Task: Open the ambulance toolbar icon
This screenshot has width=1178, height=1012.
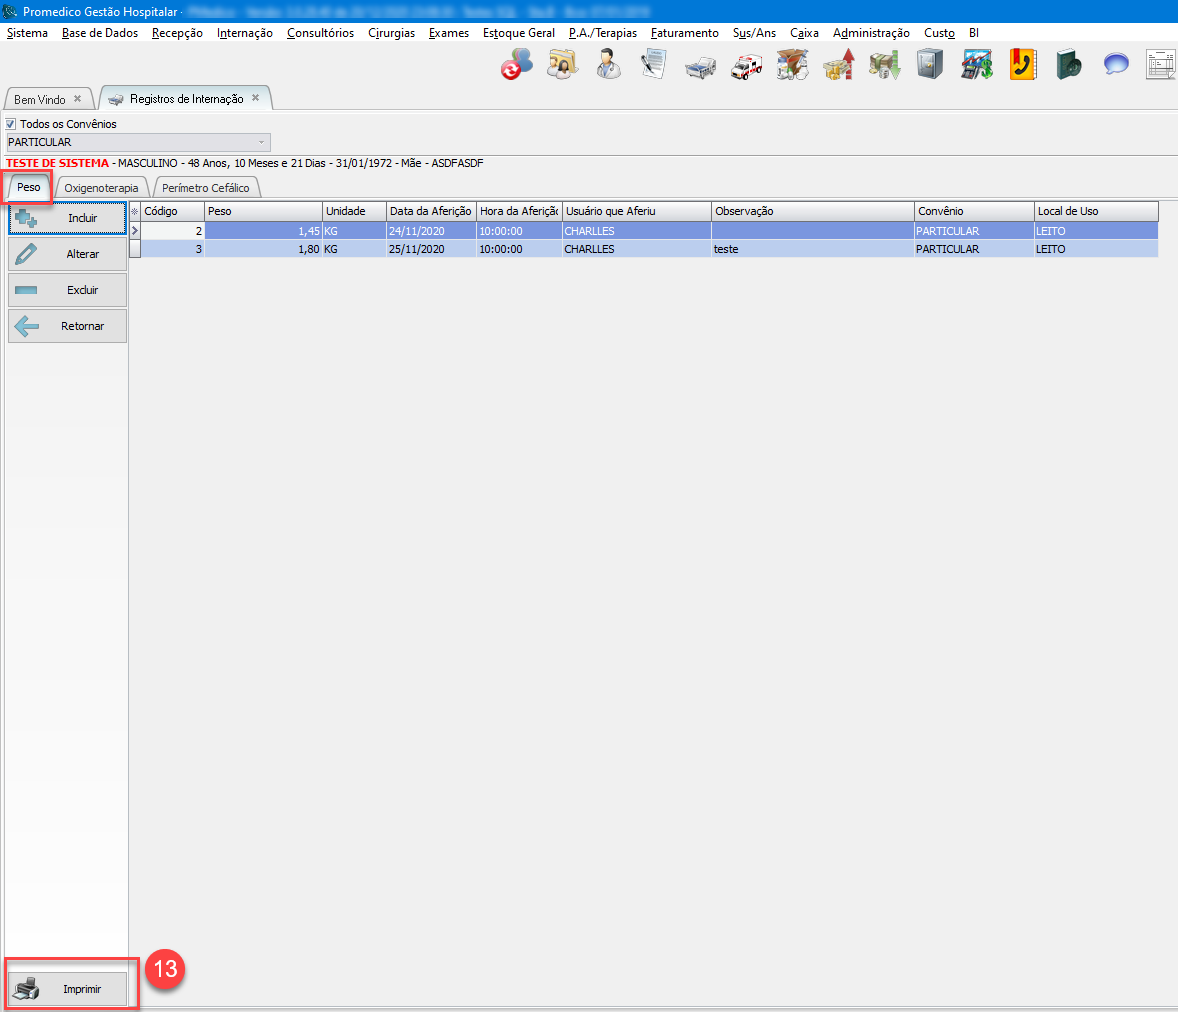Action: coord(746,66)
